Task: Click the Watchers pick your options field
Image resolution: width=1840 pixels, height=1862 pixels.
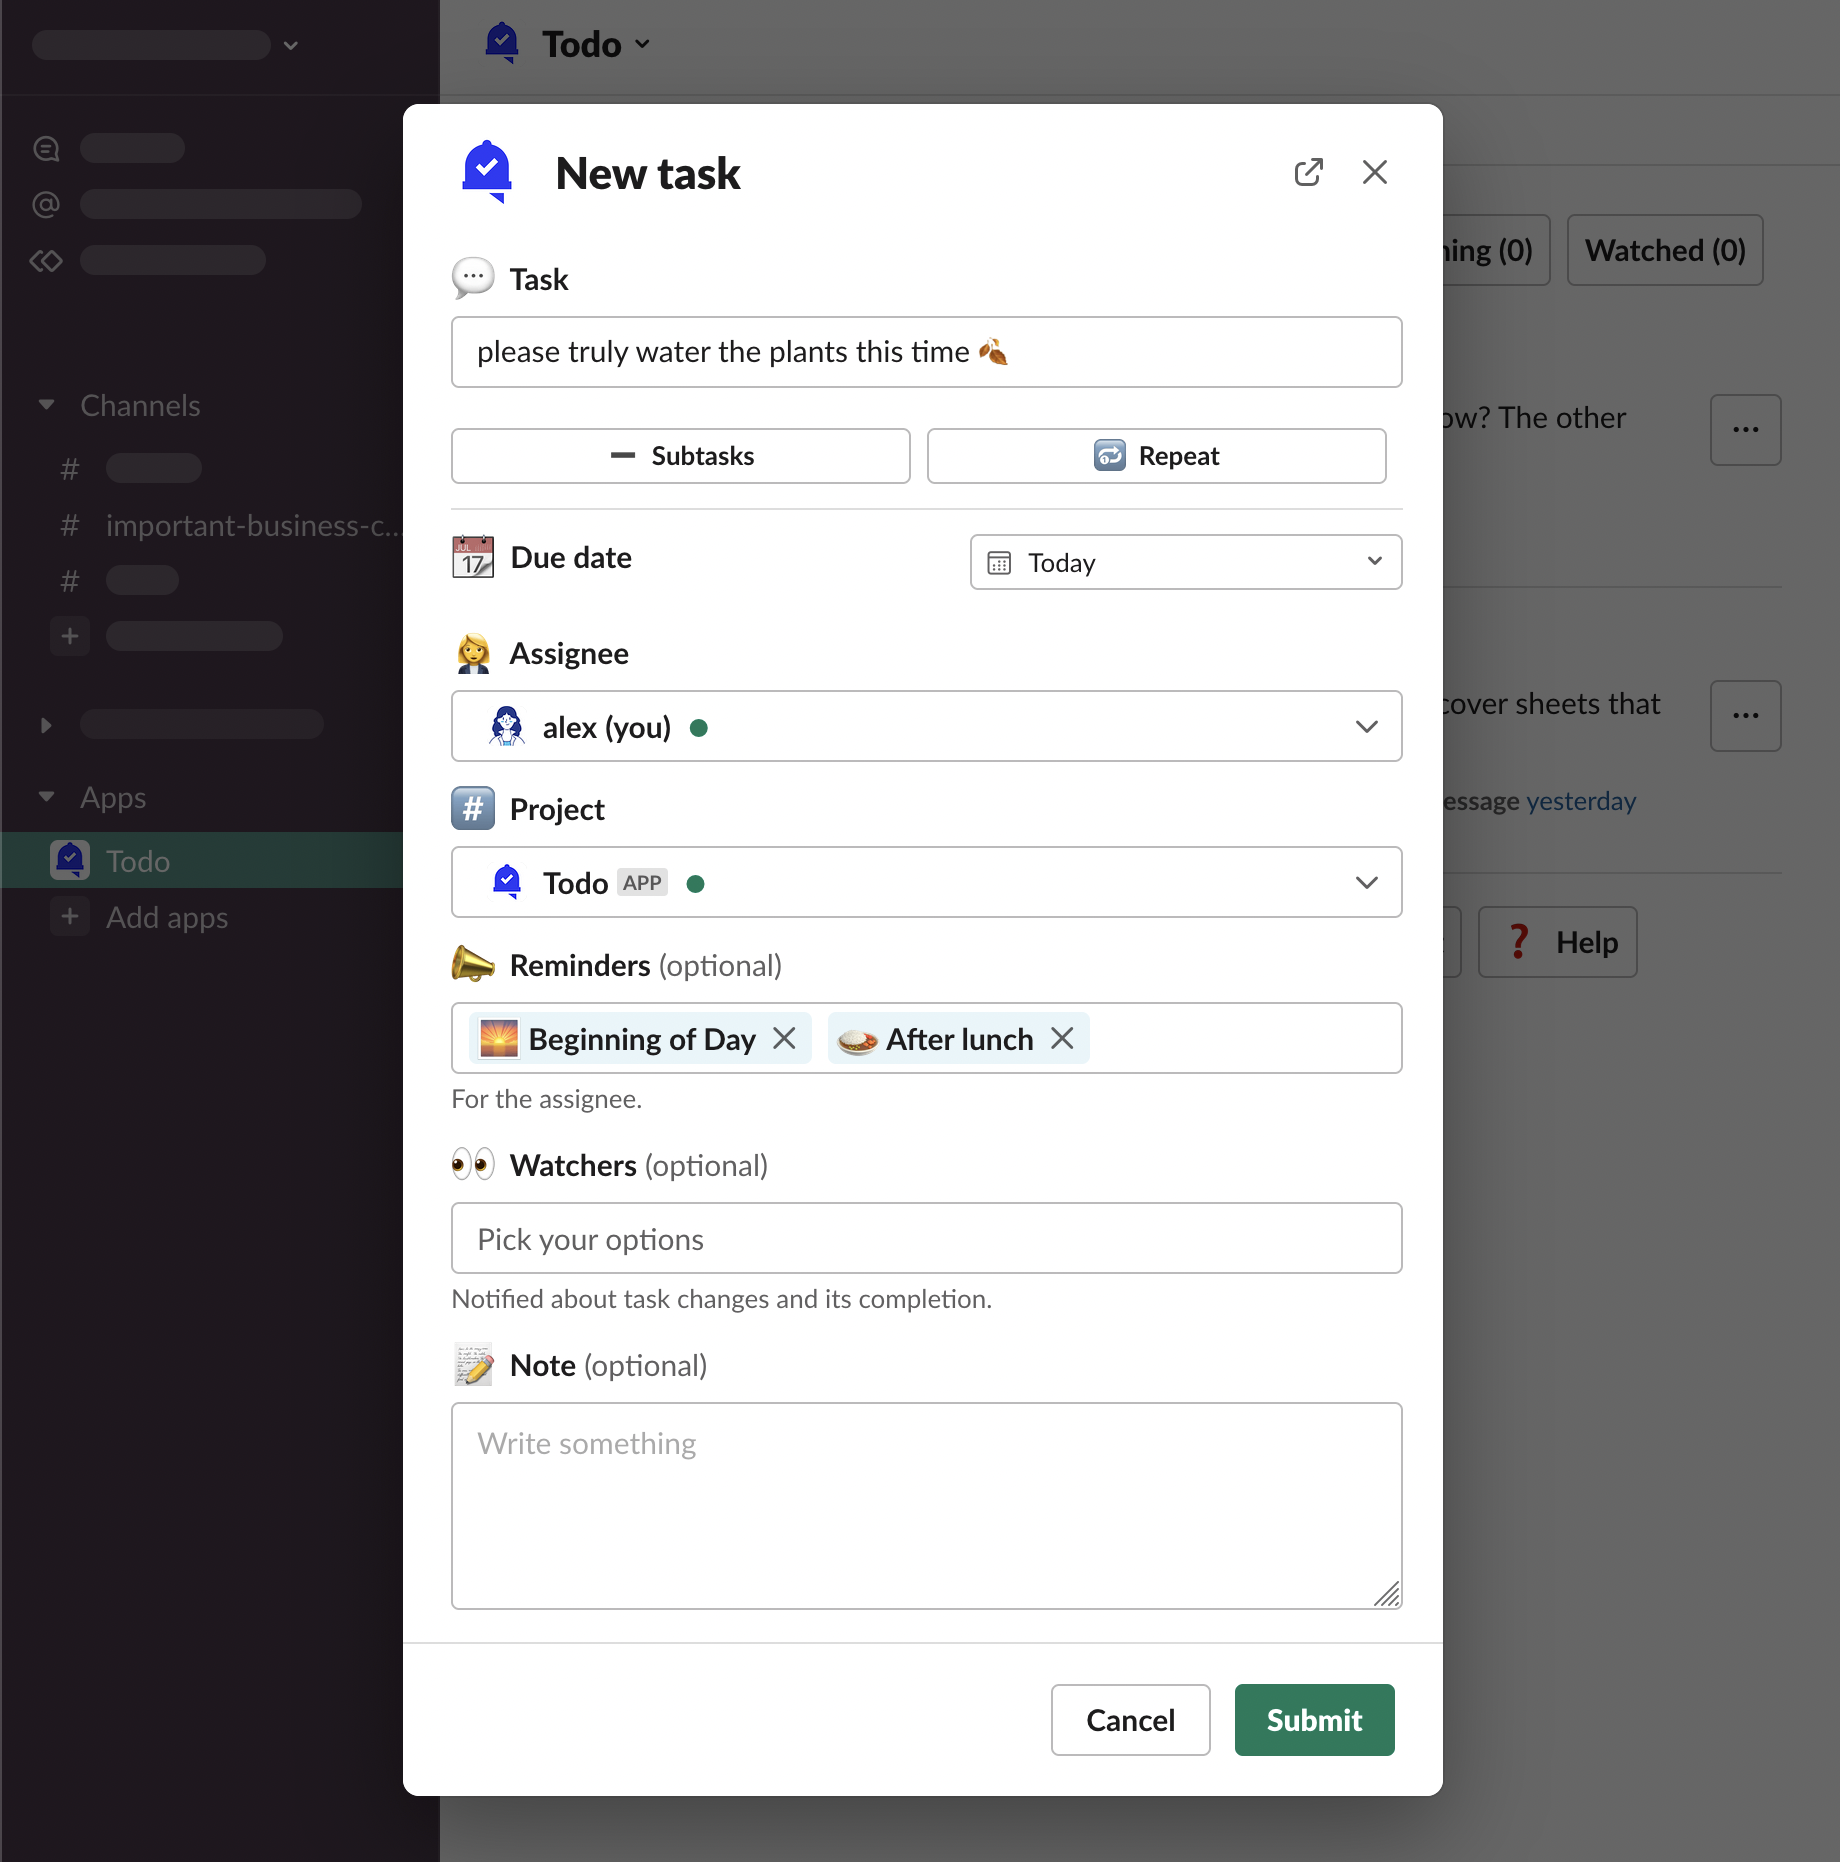Action: (x=926, y=1239)
